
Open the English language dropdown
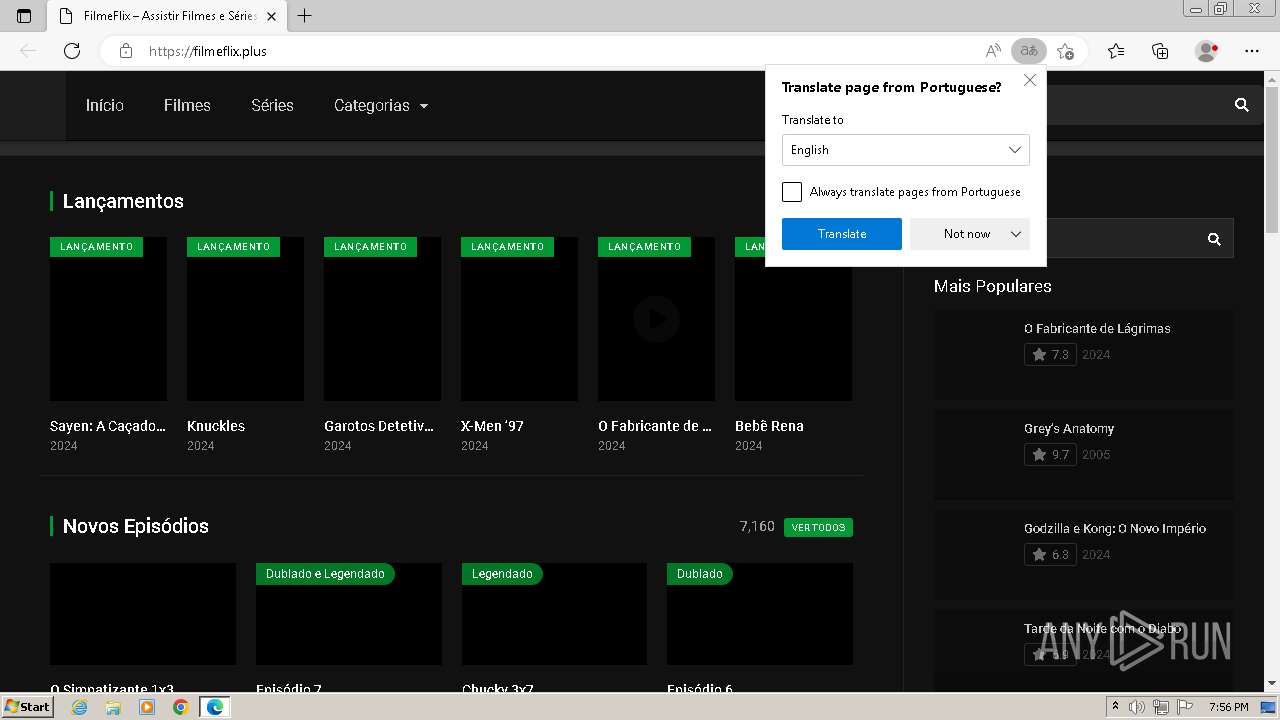pyautogui.click(x=906, y=150)
